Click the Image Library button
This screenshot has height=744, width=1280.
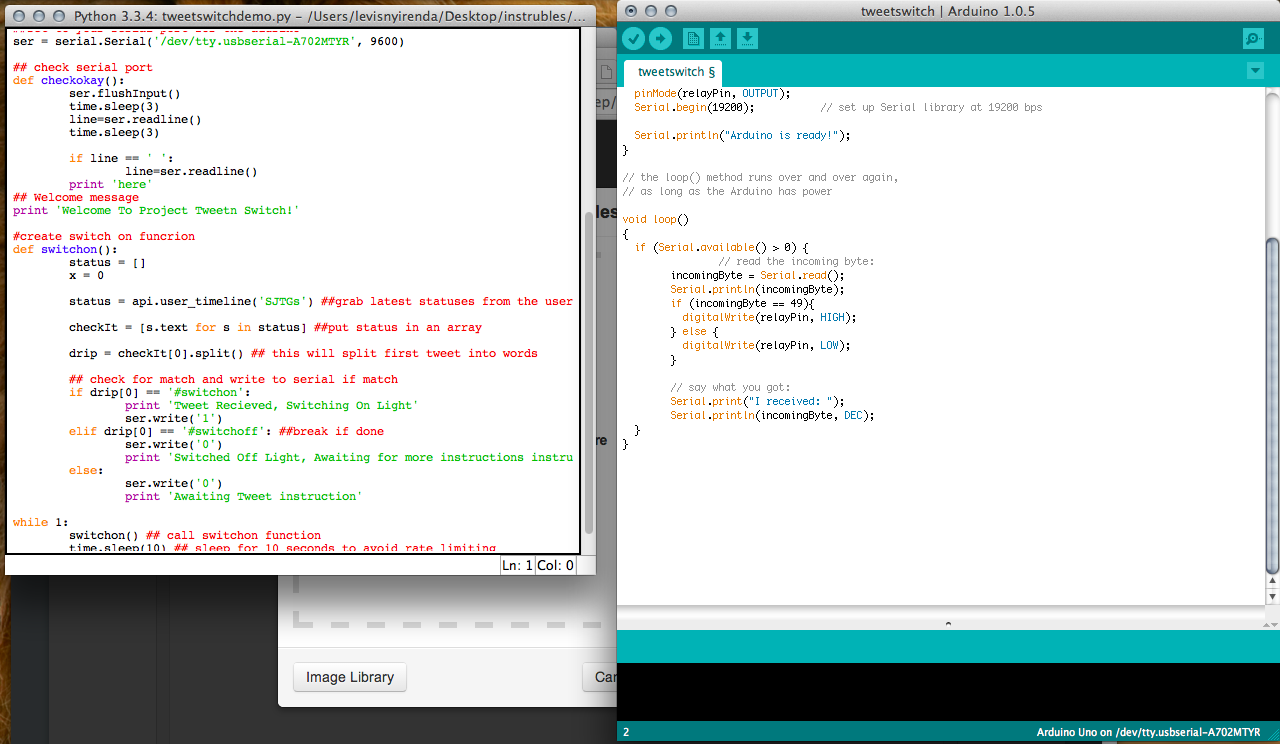(350, 677)
